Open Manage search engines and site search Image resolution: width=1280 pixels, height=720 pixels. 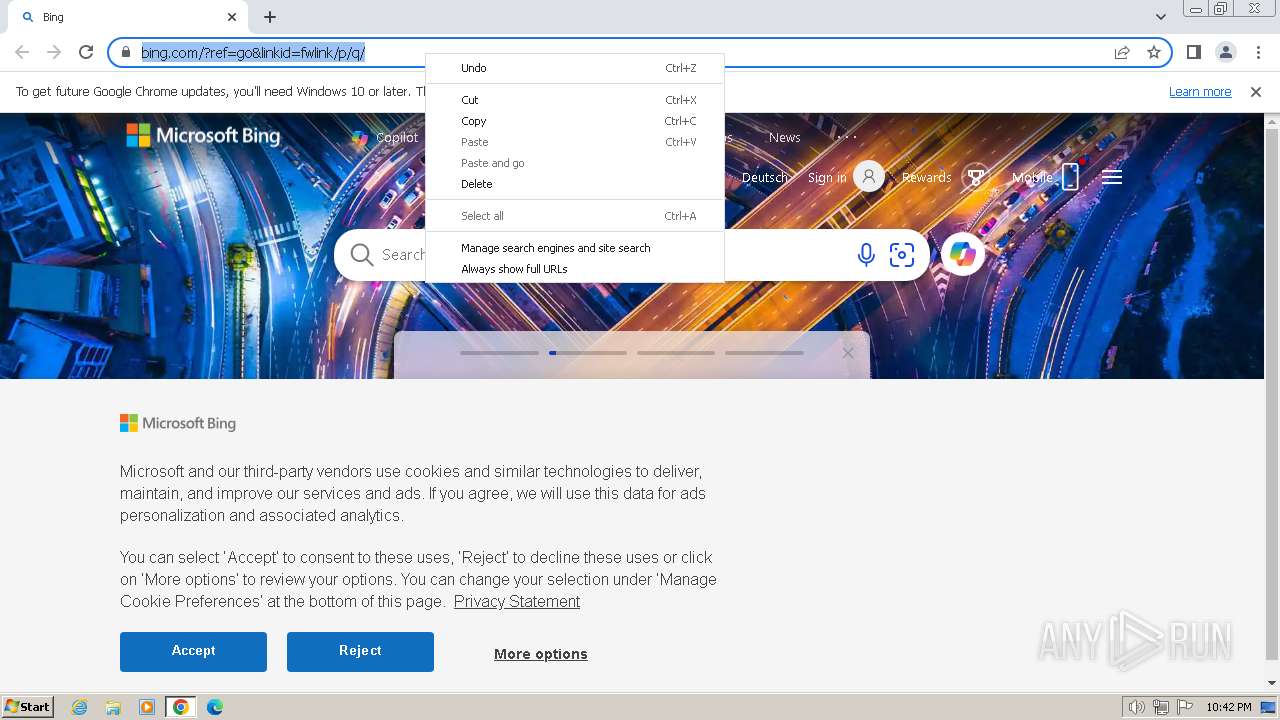pyautogui.click(x=575, y=248)
